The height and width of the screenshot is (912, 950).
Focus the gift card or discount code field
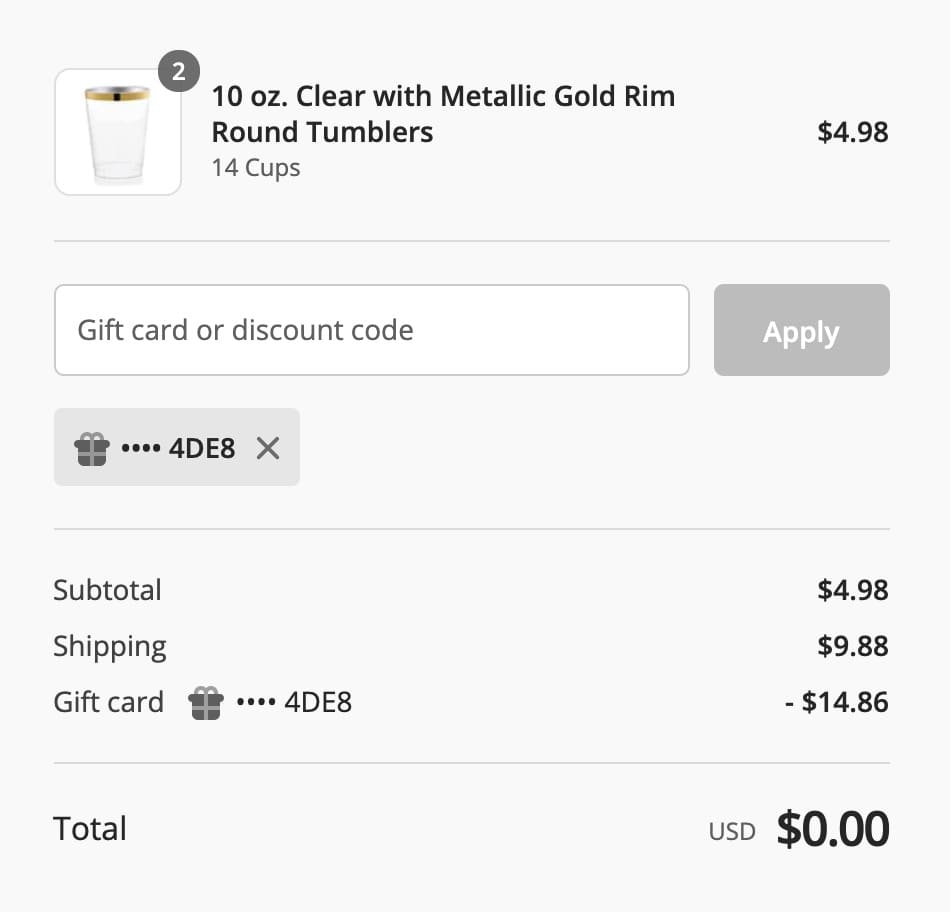click(x=371, y=330)
